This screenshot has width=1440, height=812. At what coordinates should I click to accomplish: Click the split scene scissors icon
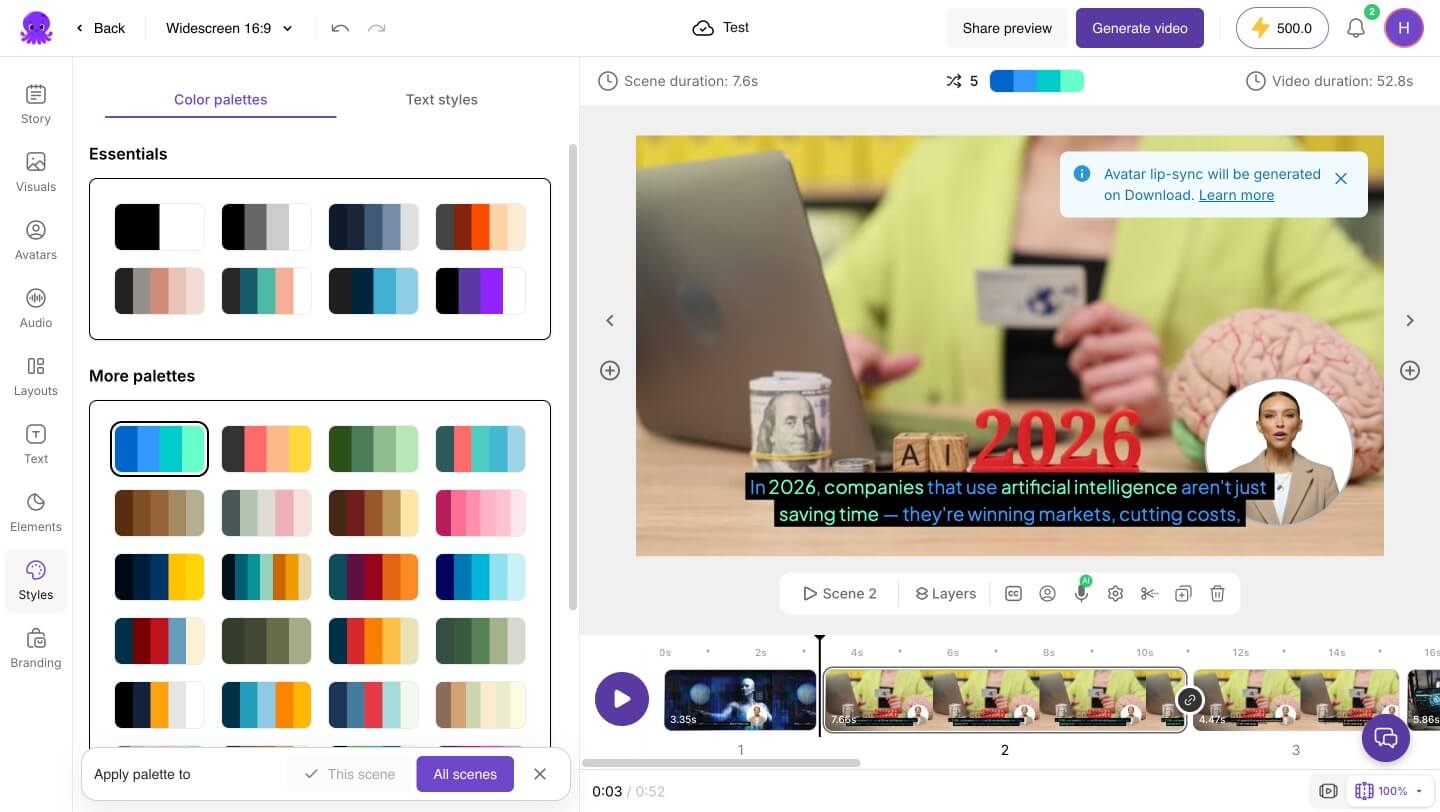[1149, 594]
